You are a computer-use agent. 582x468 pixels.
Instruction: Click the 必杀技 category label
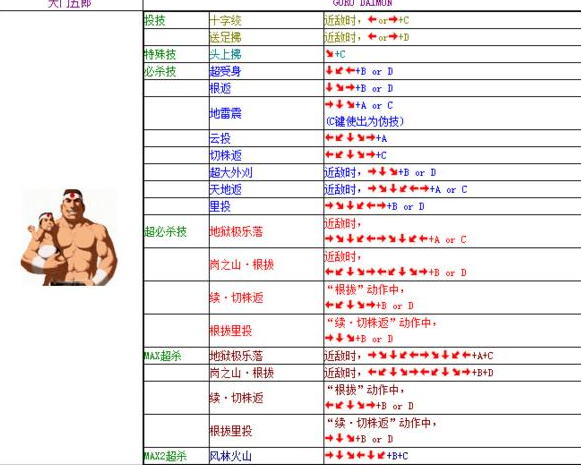pos(160,71)
